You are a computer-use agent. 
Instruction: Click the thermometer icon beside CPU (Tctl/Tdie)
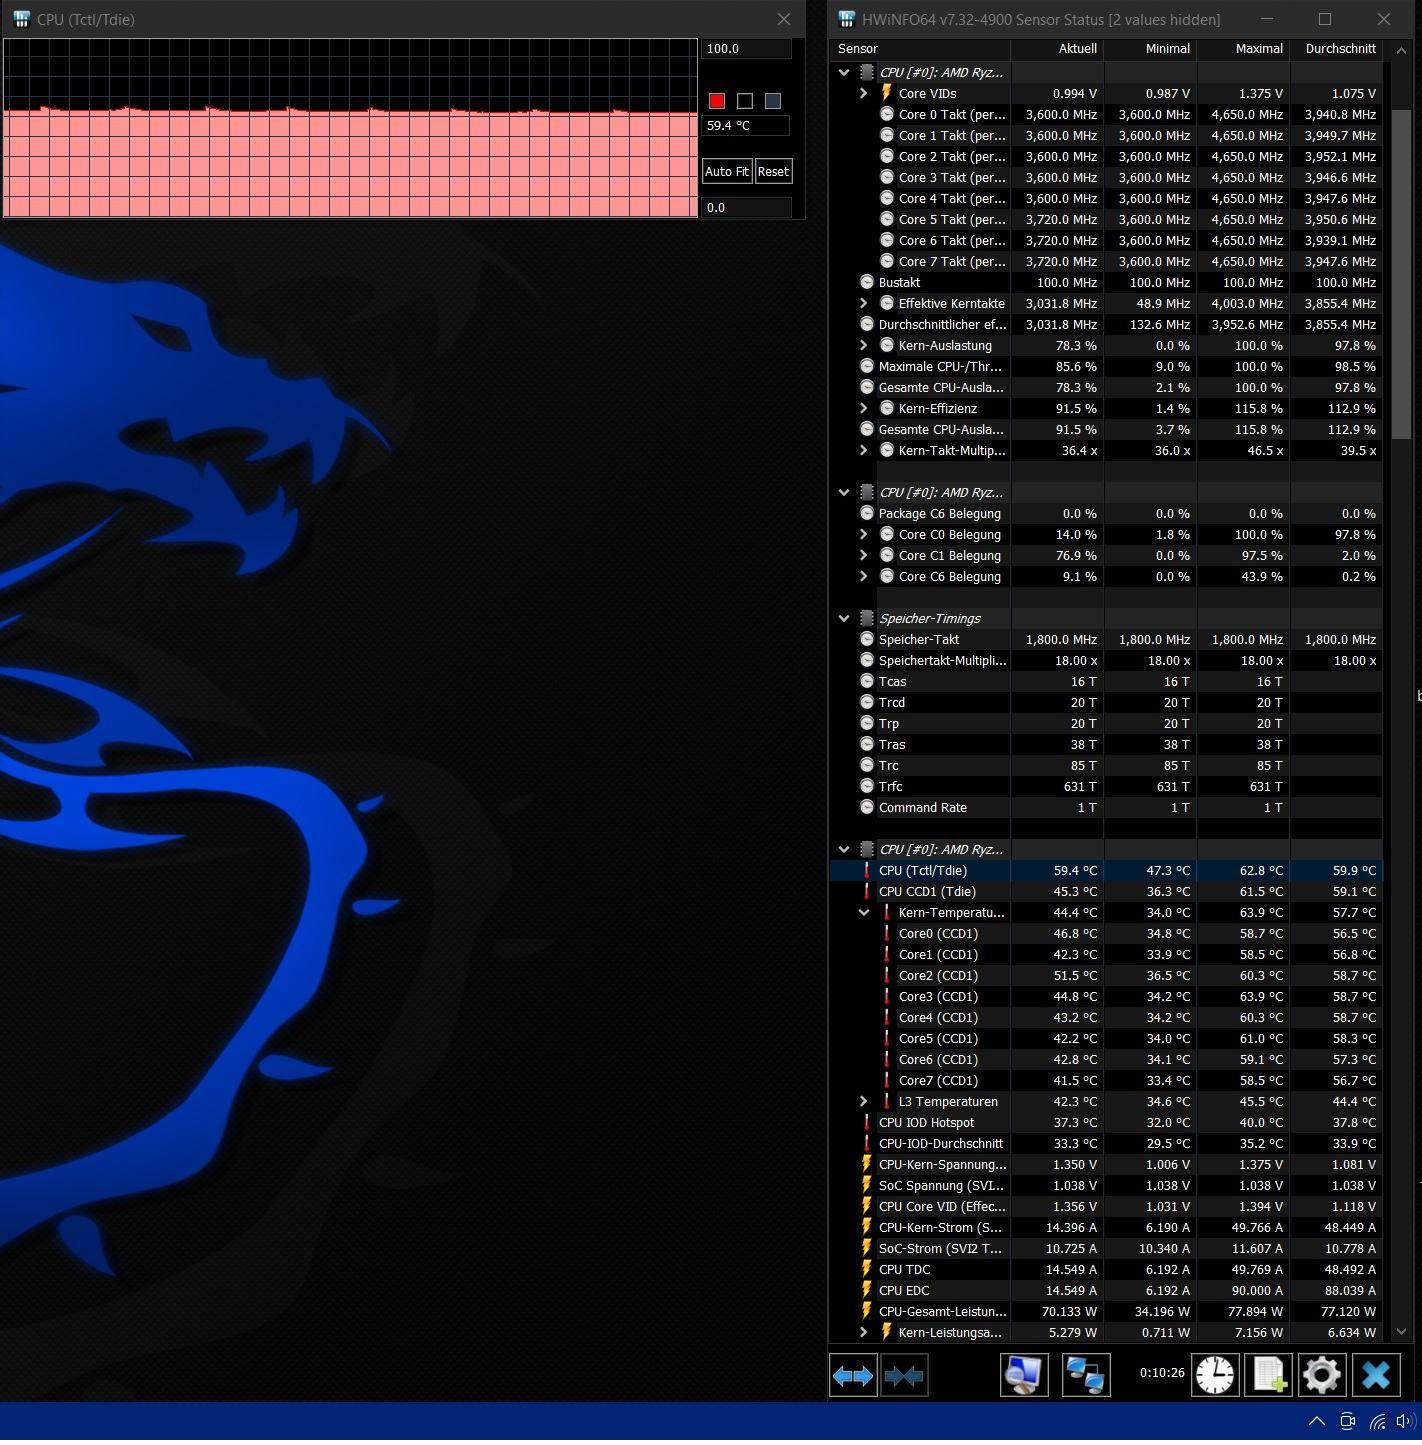point(867,870)
